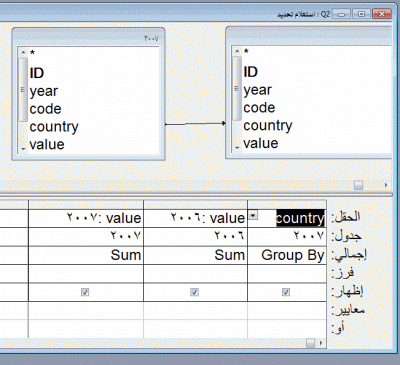Click the إظهار row label

coord(347,292)
